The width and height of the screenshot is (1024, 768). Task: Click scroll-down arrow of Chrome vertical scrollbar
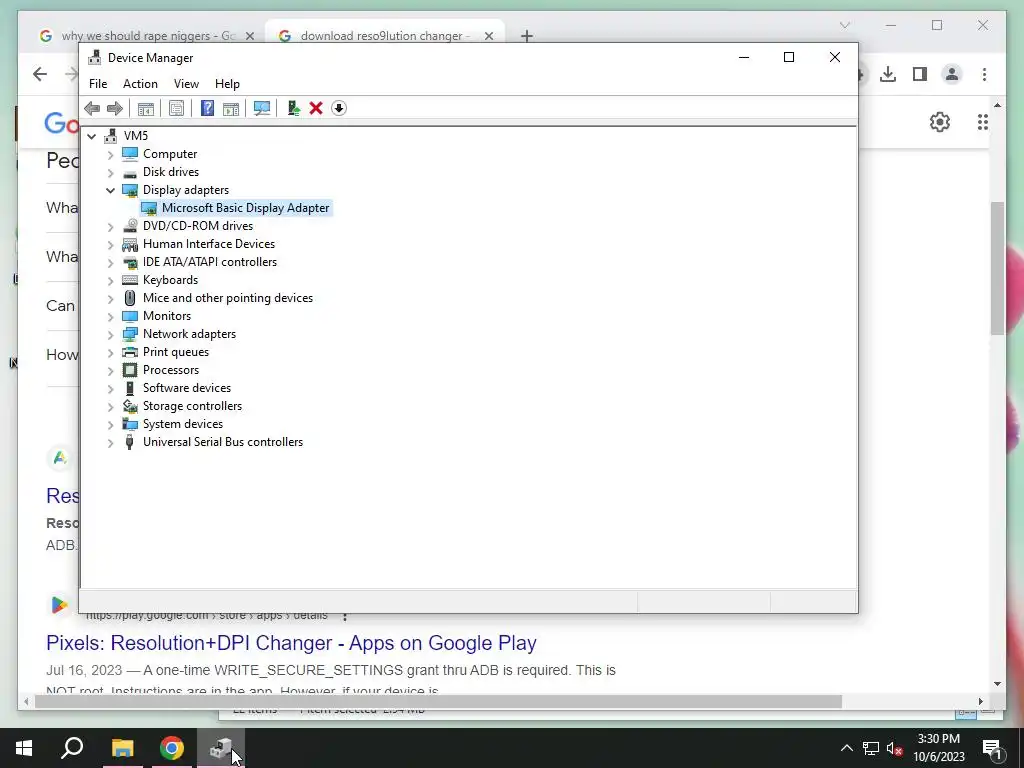click(997, 684)
